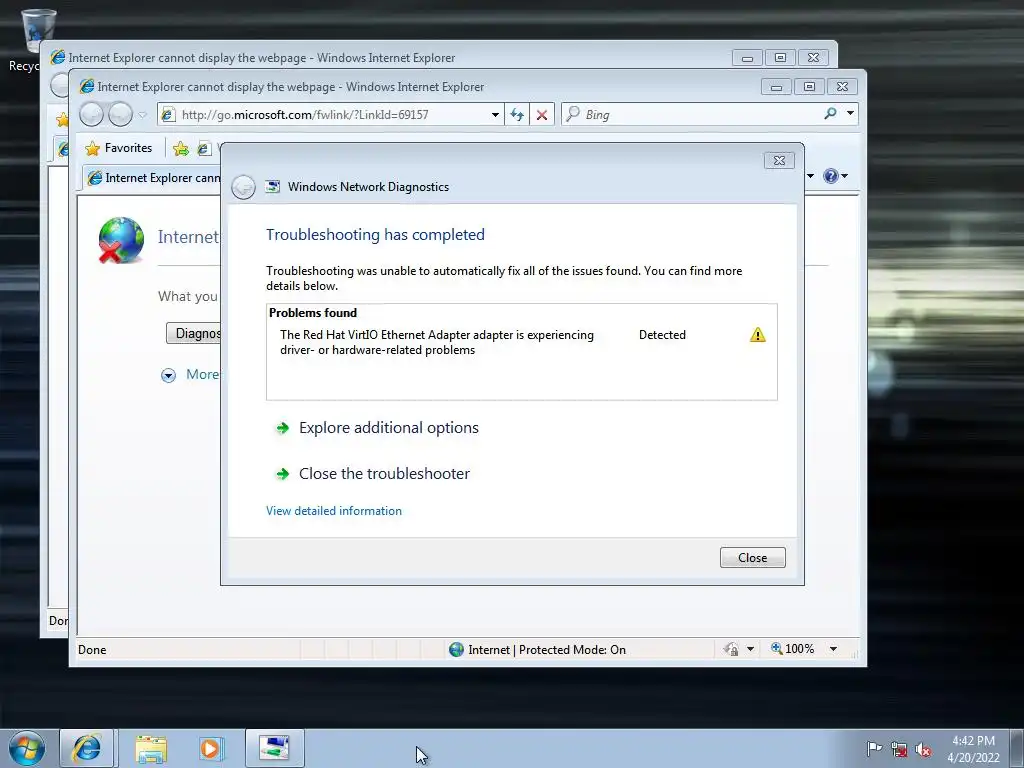The height and width of the screenshot is (768, 1024).
Task: Open the recent pages dropdown arrow
Action: coord(142,116)
